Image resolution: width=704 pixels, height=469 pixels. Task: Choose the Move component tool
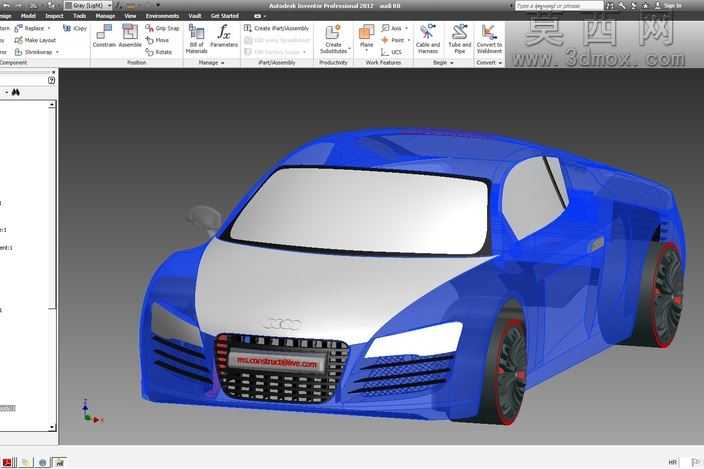pos(157,40)
